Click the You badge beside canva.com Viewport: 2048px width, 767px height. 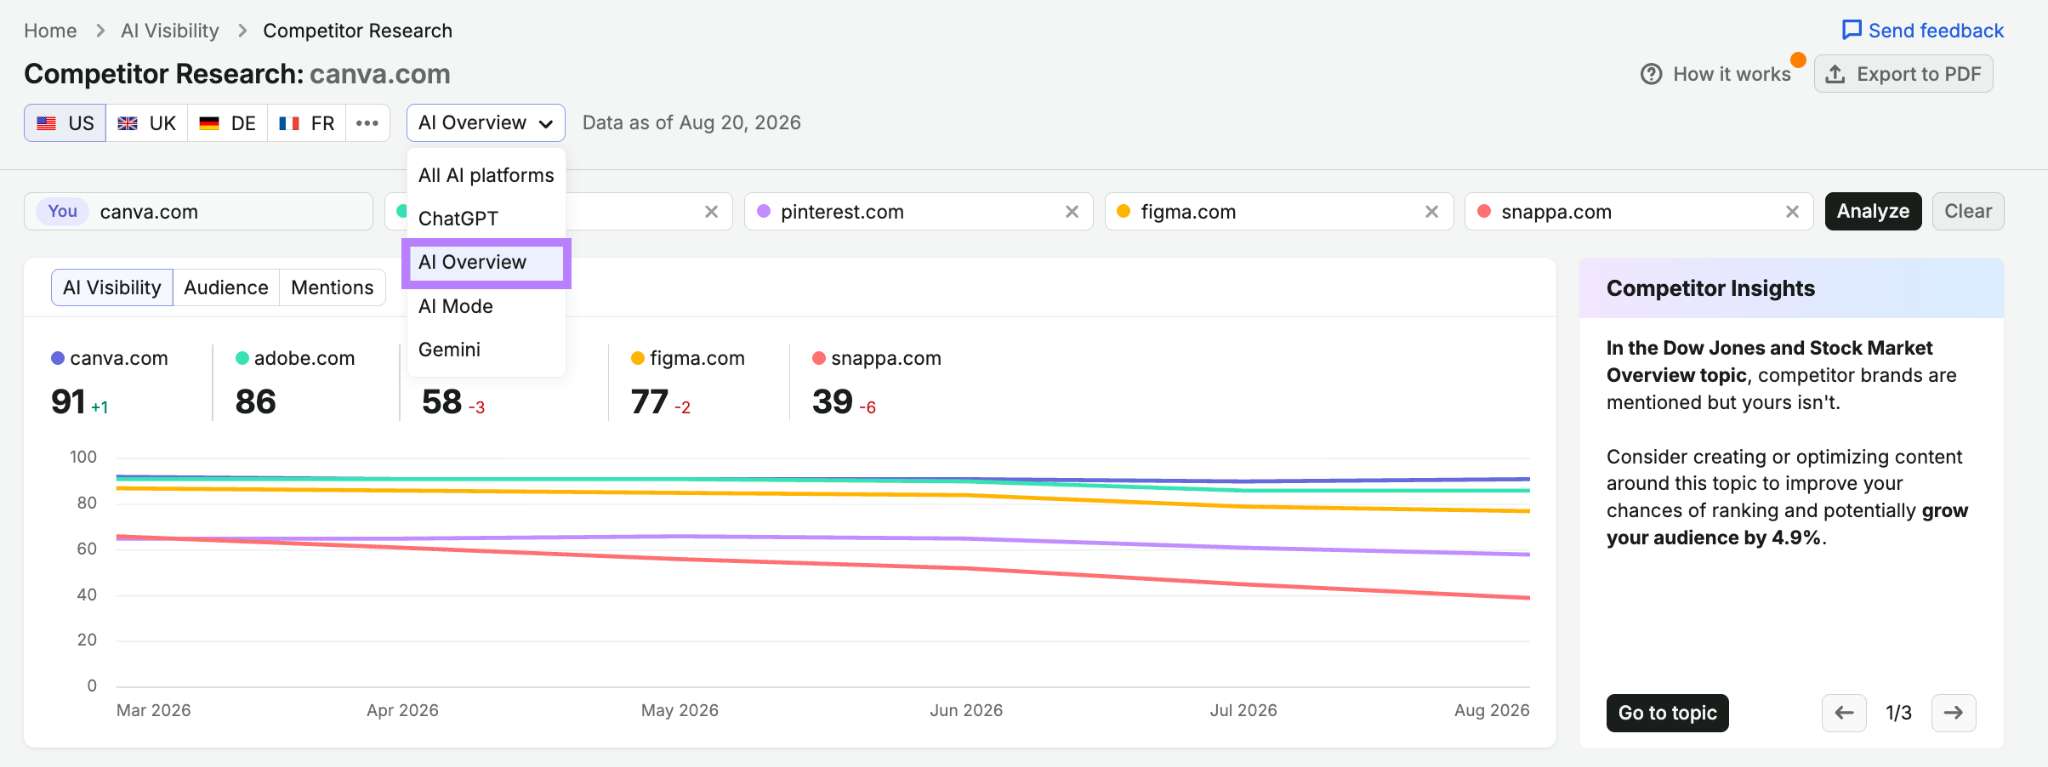pos(62,211)
